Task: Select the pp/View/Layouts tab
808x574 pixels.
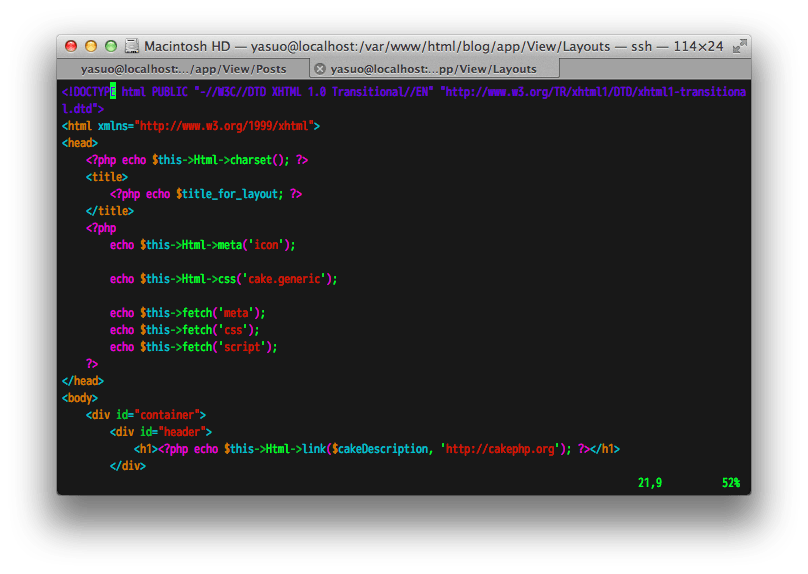Action: pyautogui.click(x=433, y=69)
